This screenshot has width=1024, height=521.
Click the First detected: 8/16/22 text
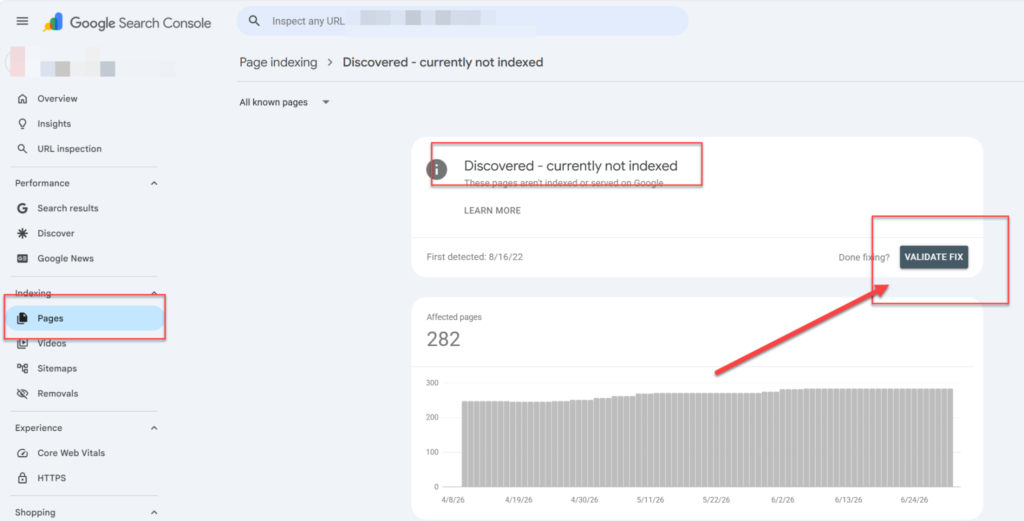click(x=475, y=257)
